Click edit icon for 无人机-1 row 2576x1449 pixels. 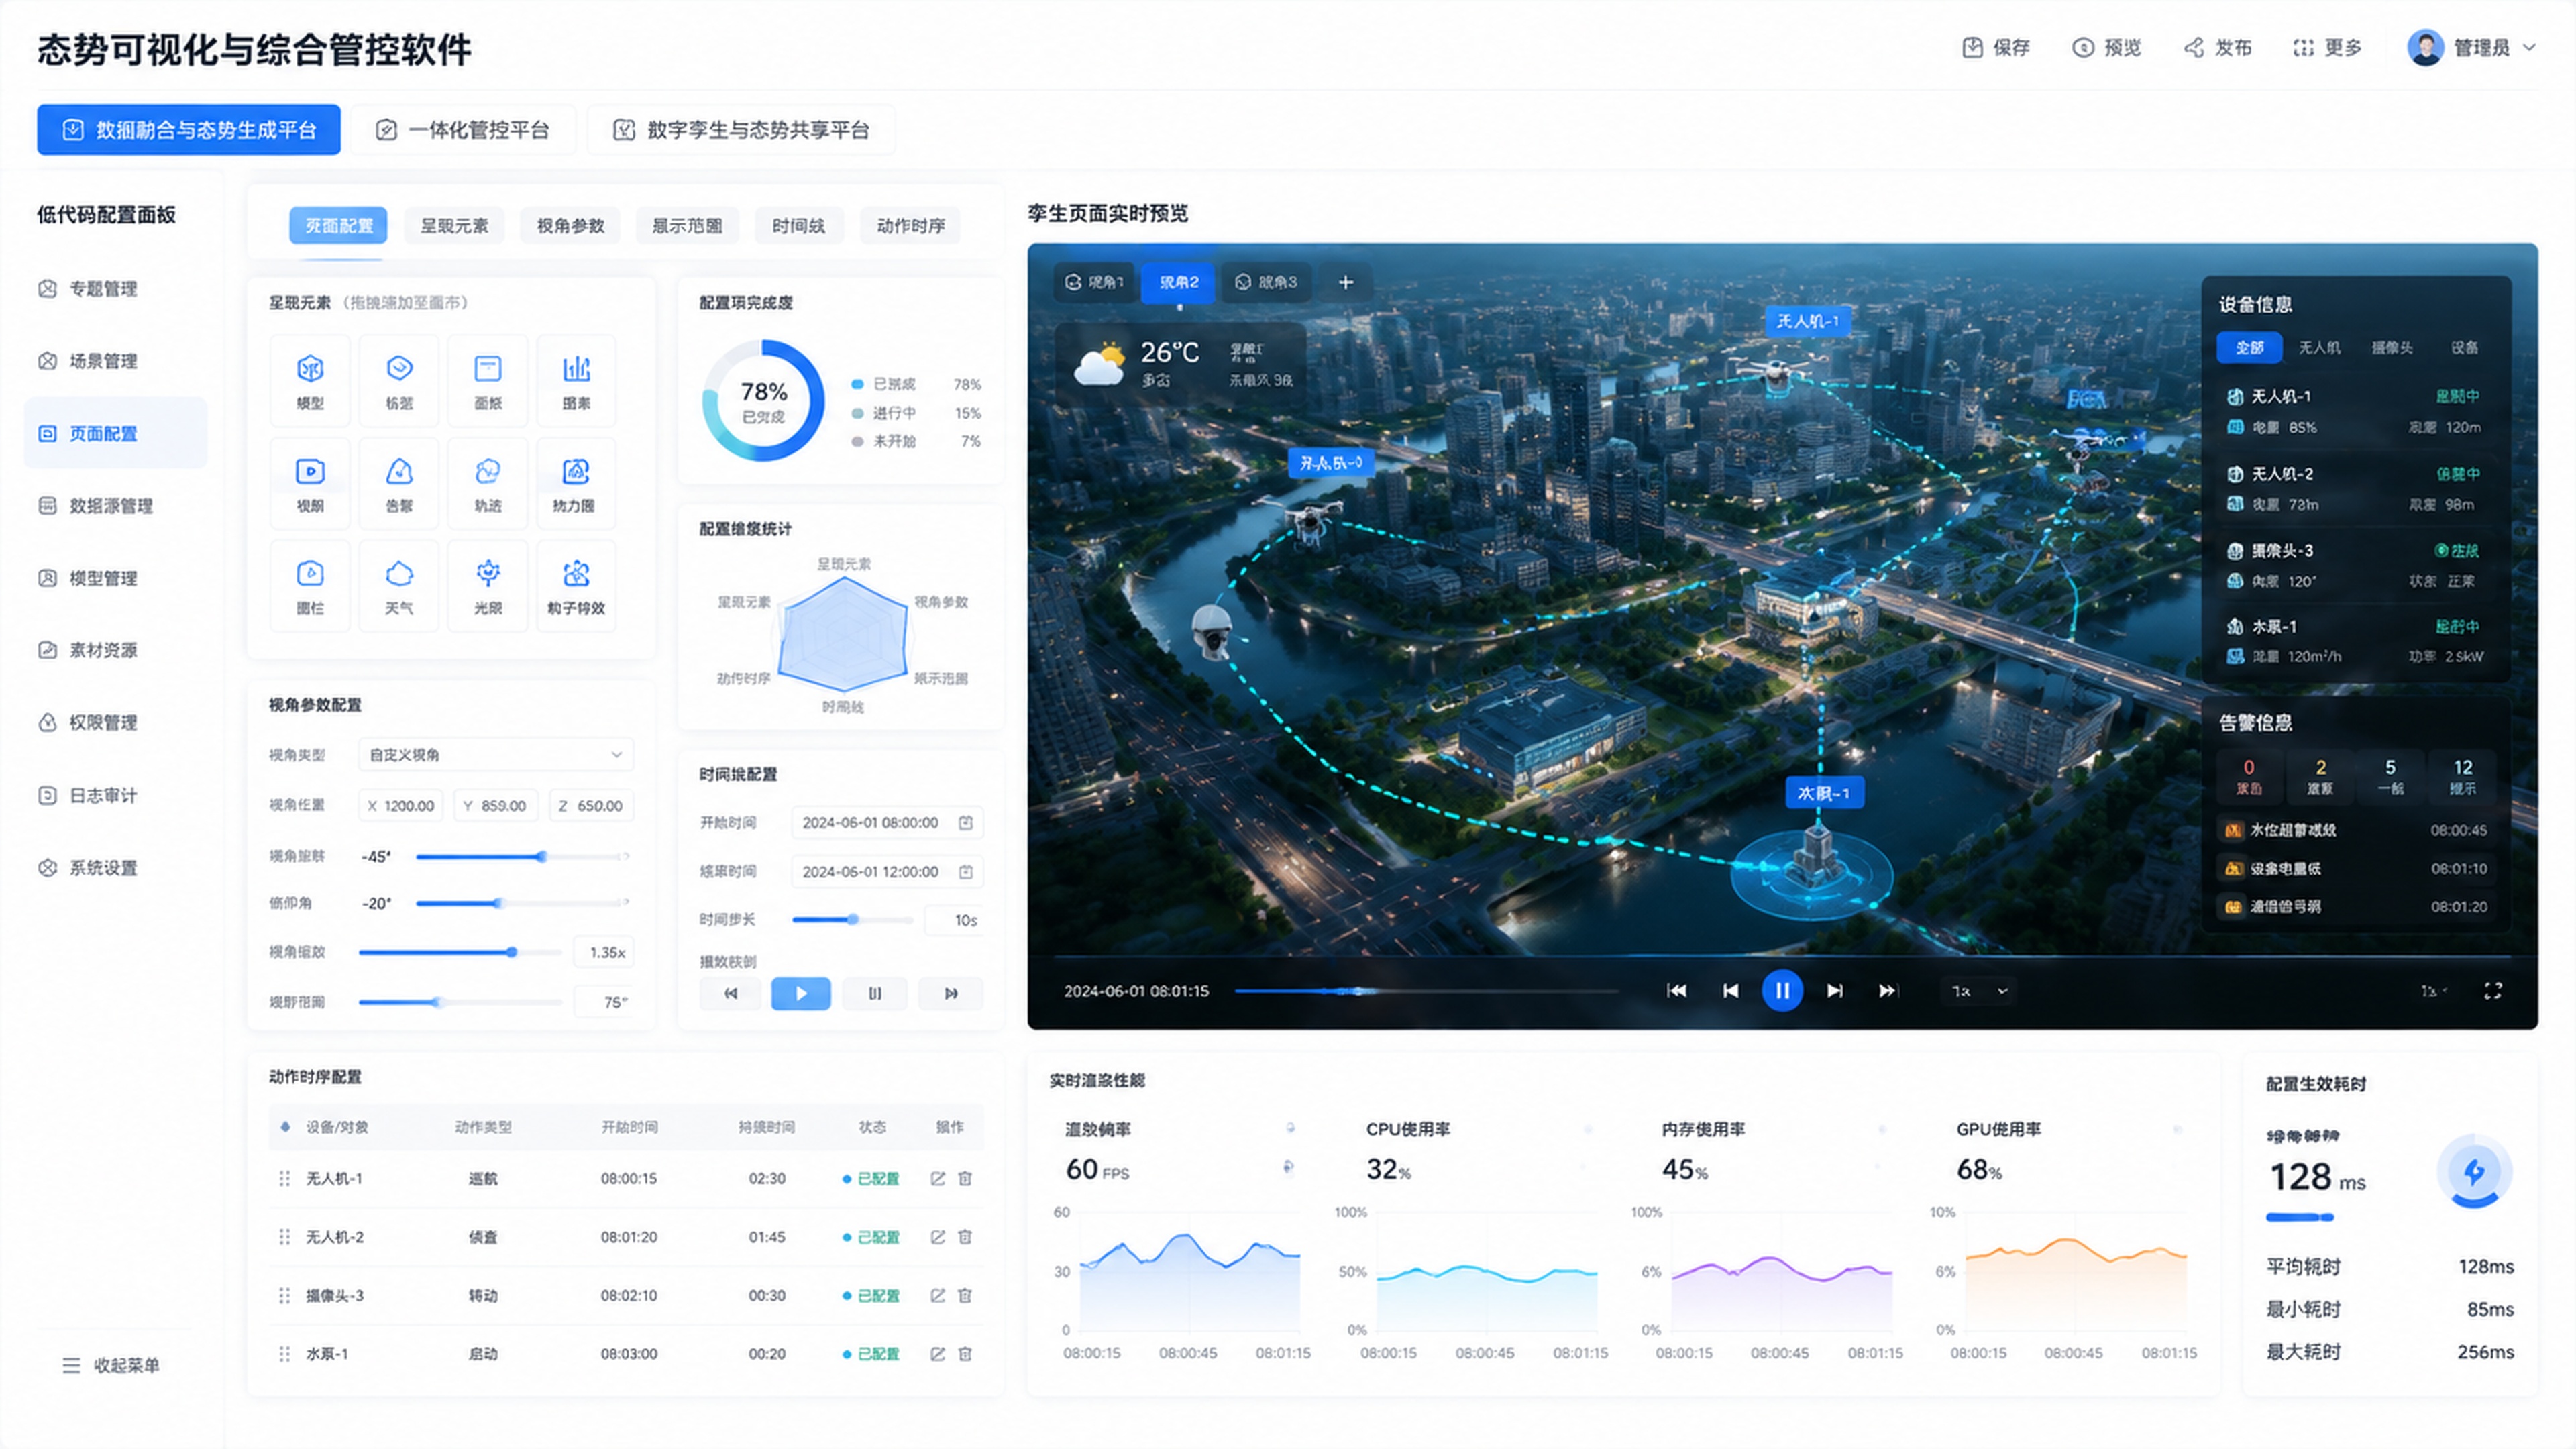pos(938,1179)
